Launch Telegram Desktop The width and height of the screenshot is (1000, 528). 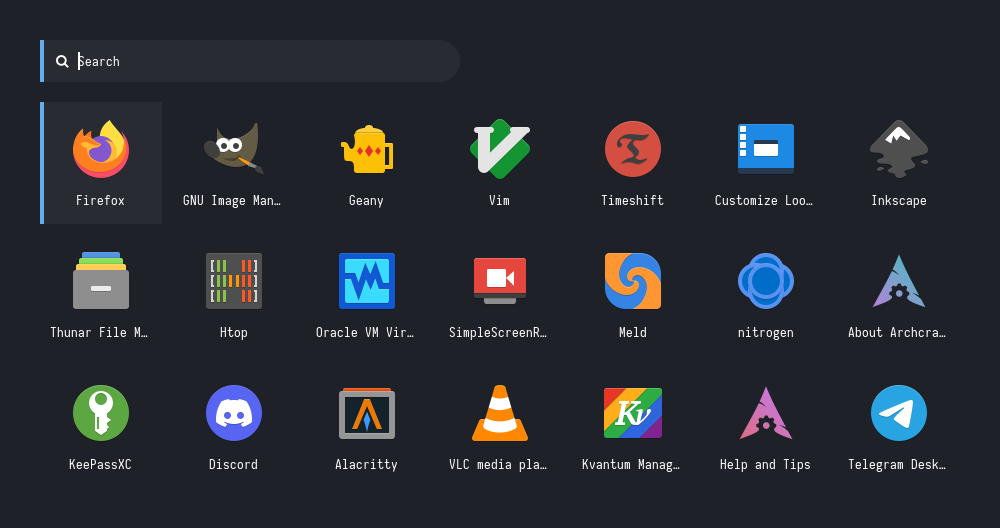[x=898, y=414]
